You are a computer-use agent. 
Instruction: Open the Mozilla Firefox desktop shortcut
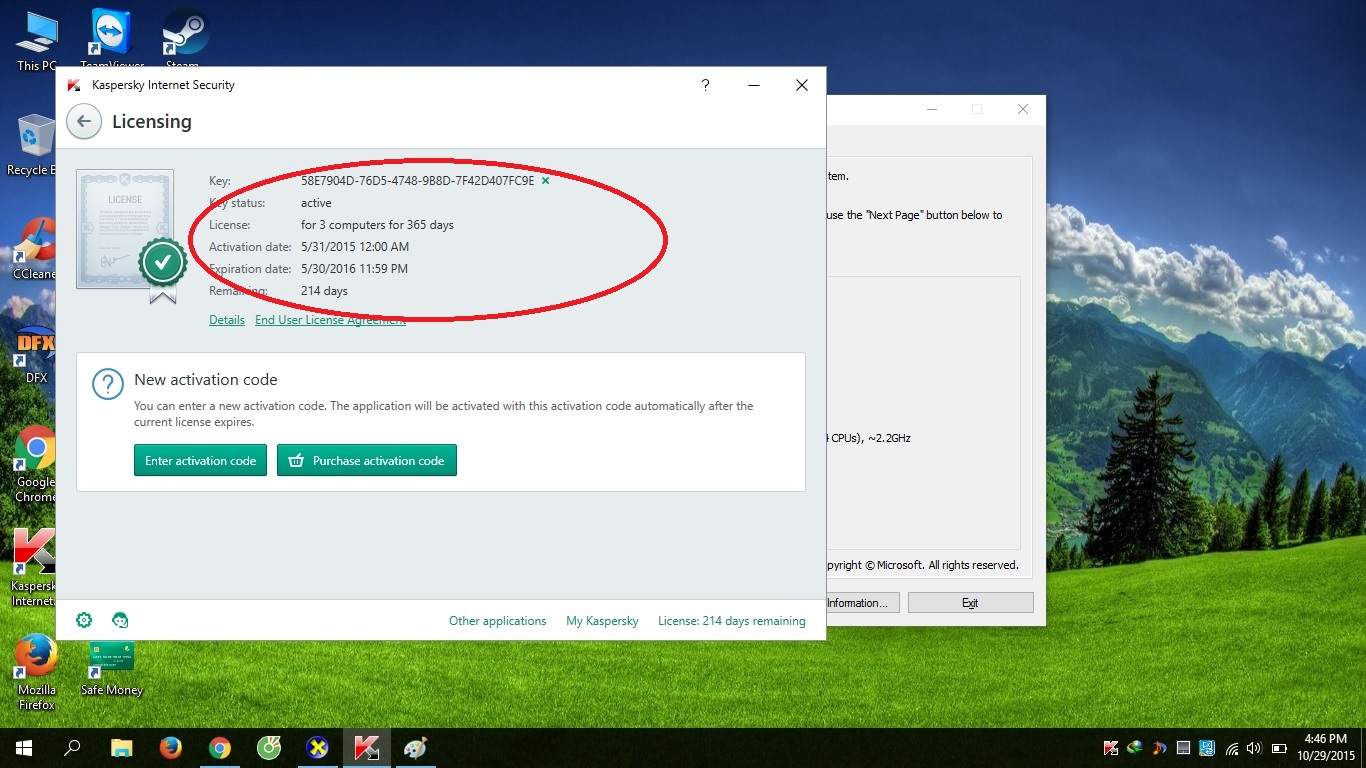[x=36, y=672]
